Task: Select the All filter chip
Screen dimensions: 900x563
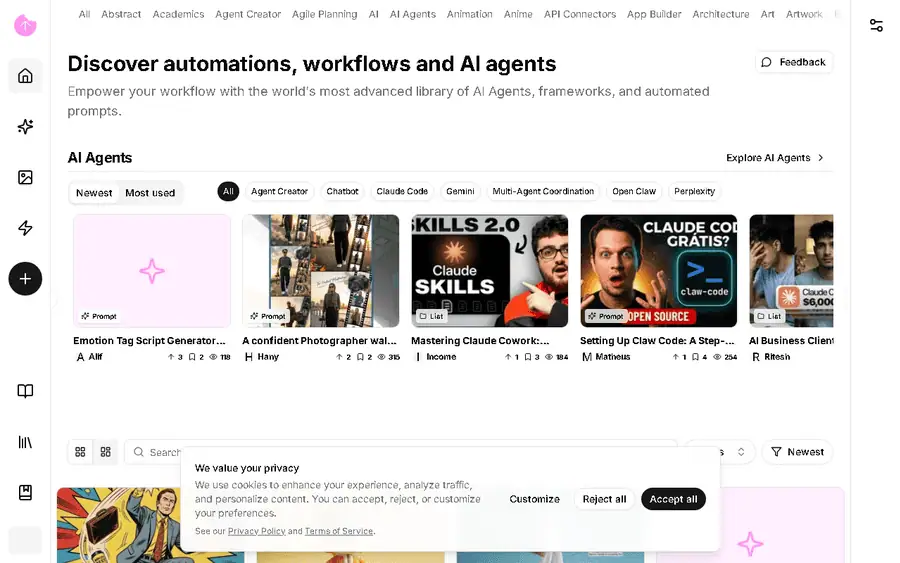Action: (x=228, y=191)
